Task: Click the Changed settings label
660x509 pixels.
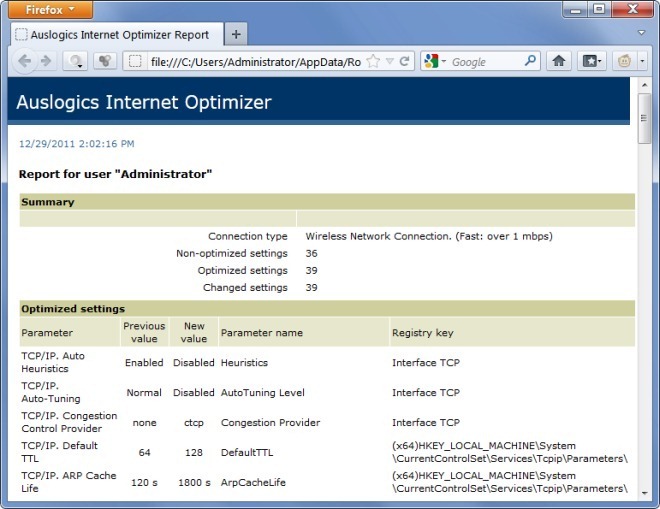Action: [245, 288]
